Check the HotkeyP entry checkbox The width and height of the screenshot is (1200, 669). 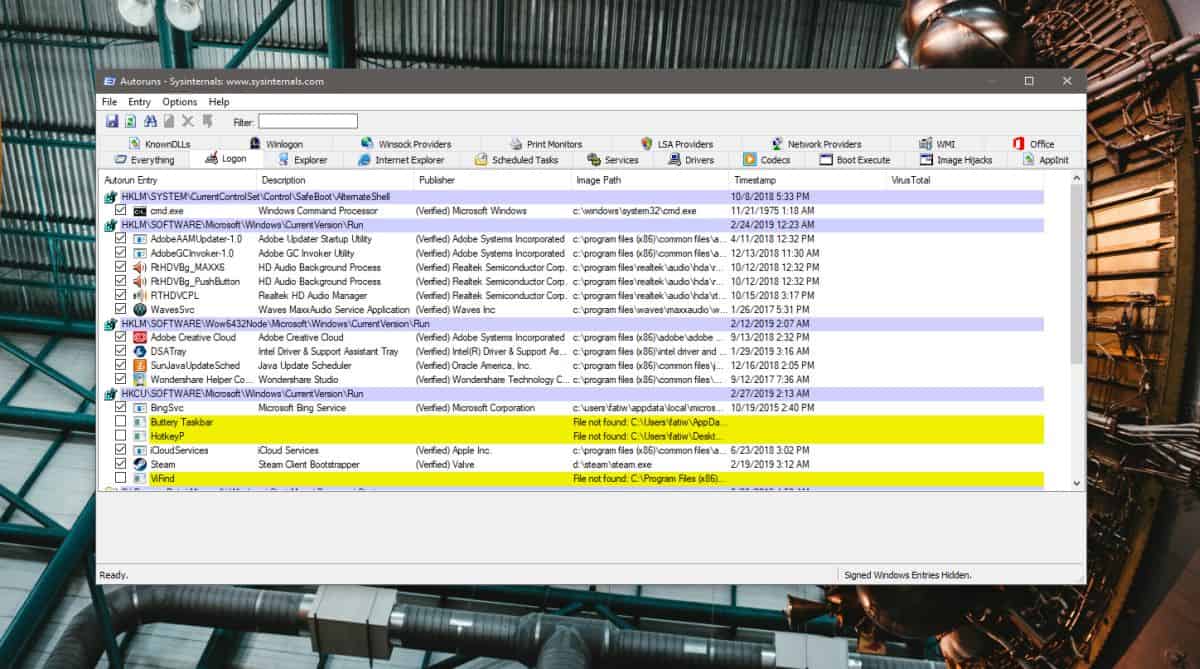(121, 436)
